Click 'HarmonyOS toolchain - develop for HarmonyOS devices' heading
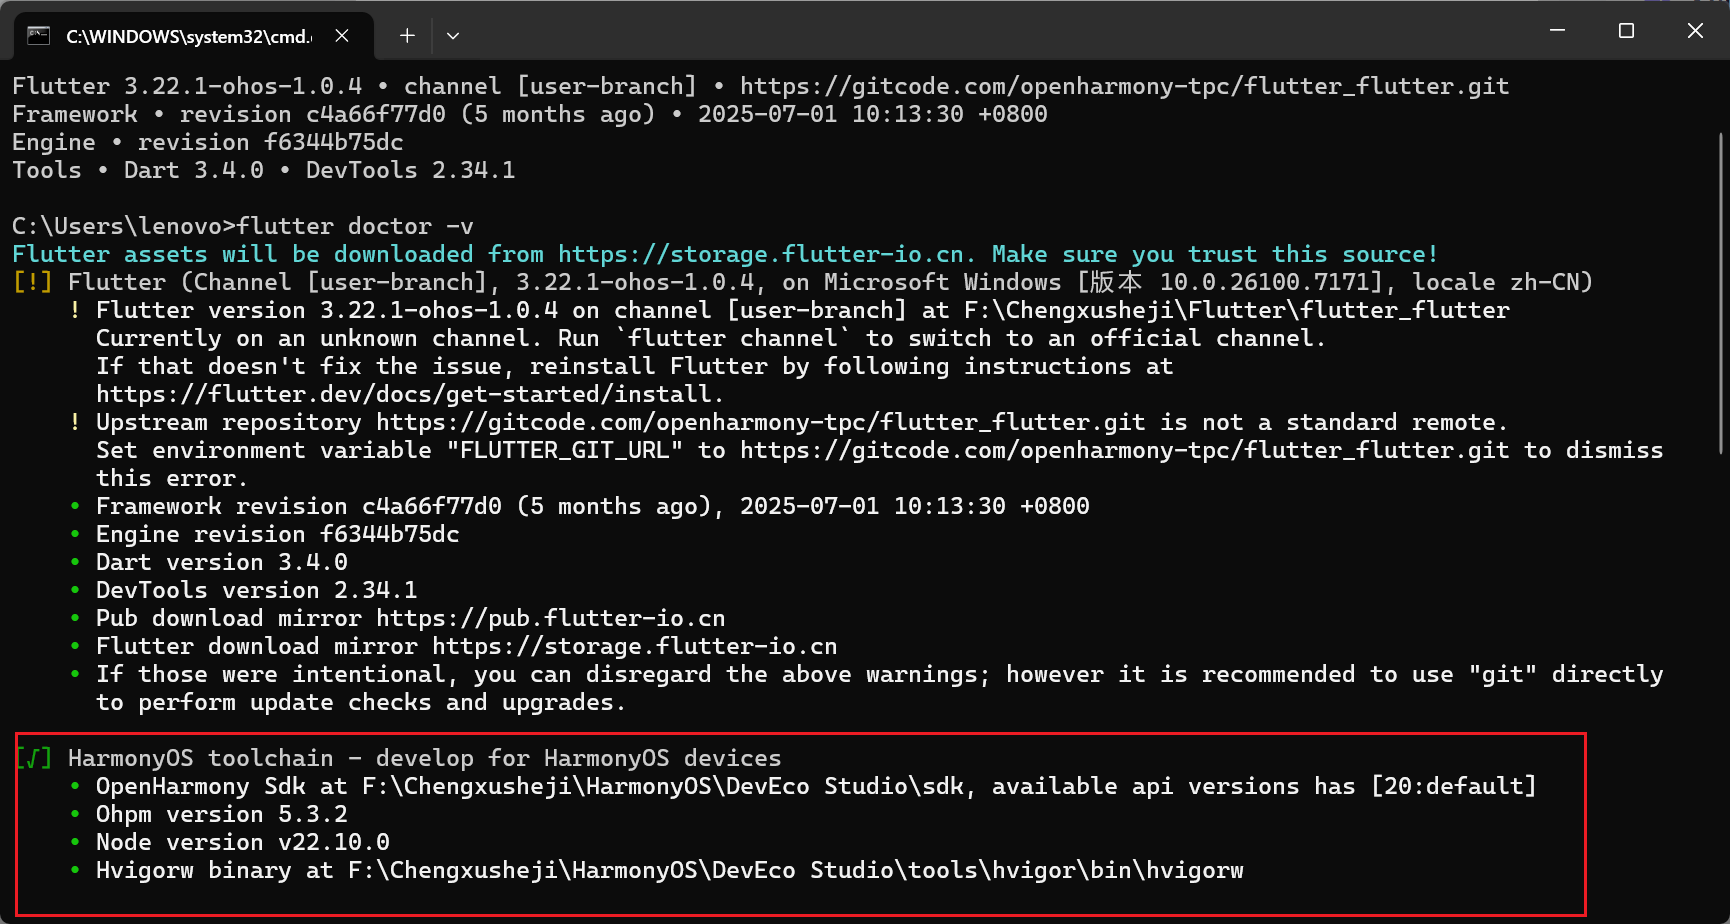The image size is (1730, 924). pyautogui.click(x=425, y=758)
